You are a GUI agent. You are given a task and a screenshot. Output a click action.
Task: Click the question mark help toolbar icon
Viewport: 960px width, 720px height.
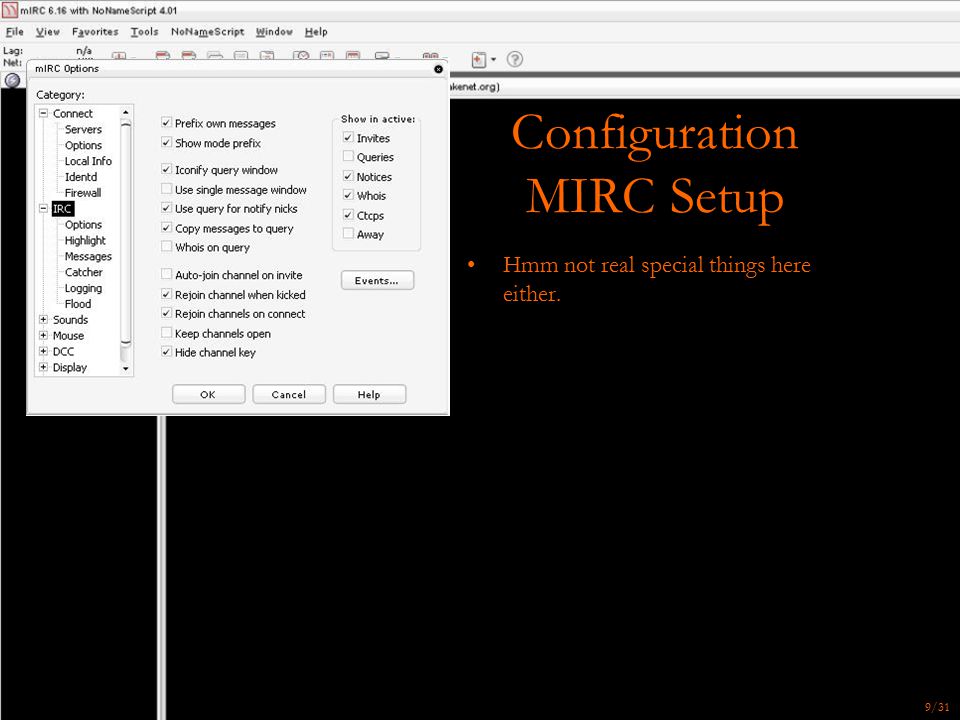pyautogui.click(x=515, y=59)
